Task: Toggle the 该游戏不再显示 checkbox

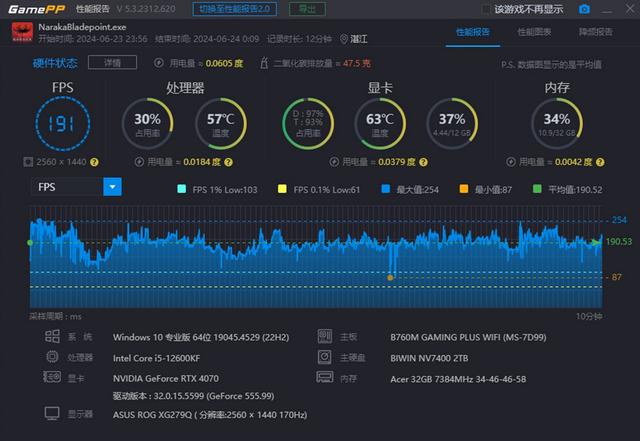Action: (x=486, y=9)
